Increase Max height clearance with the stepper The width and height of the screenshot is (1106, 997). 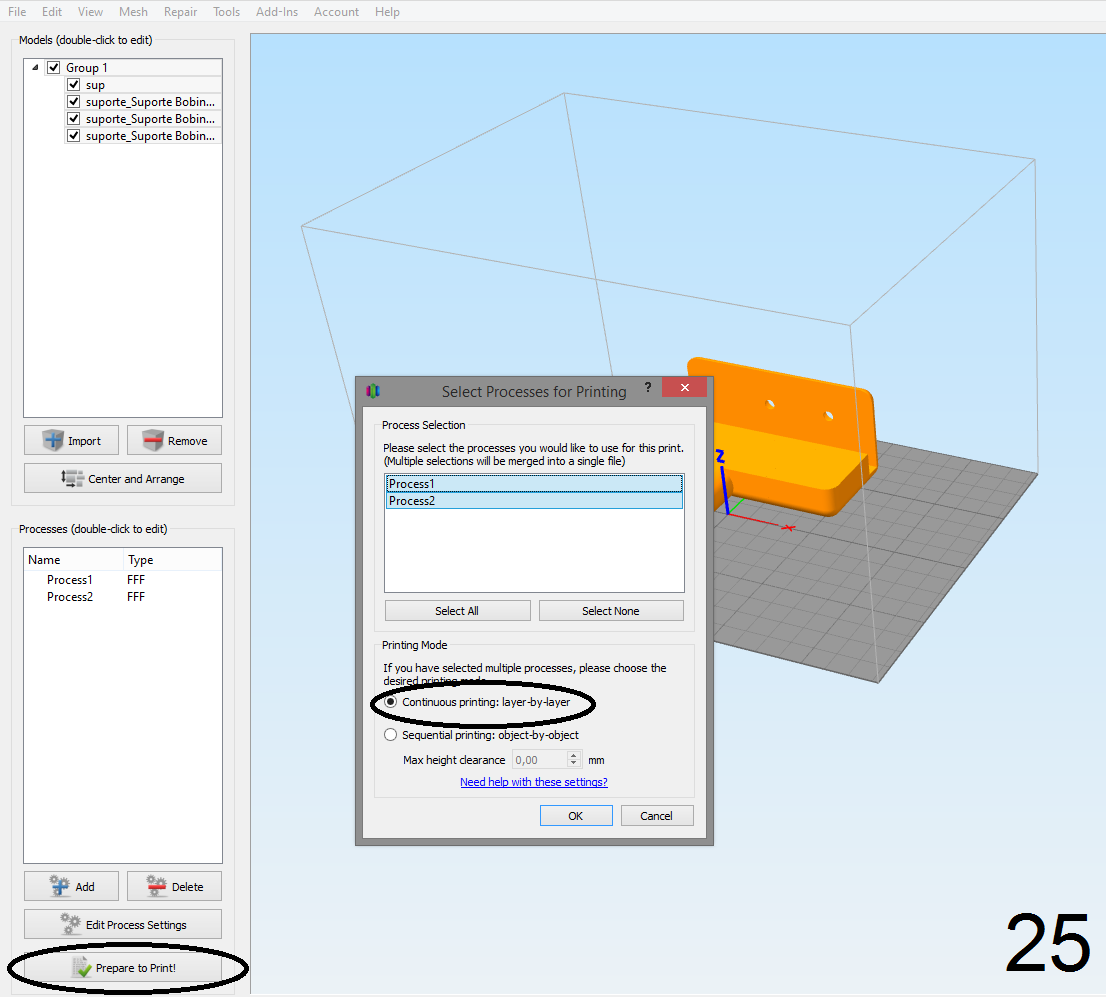pyautogui.click(x=574, y=756)
